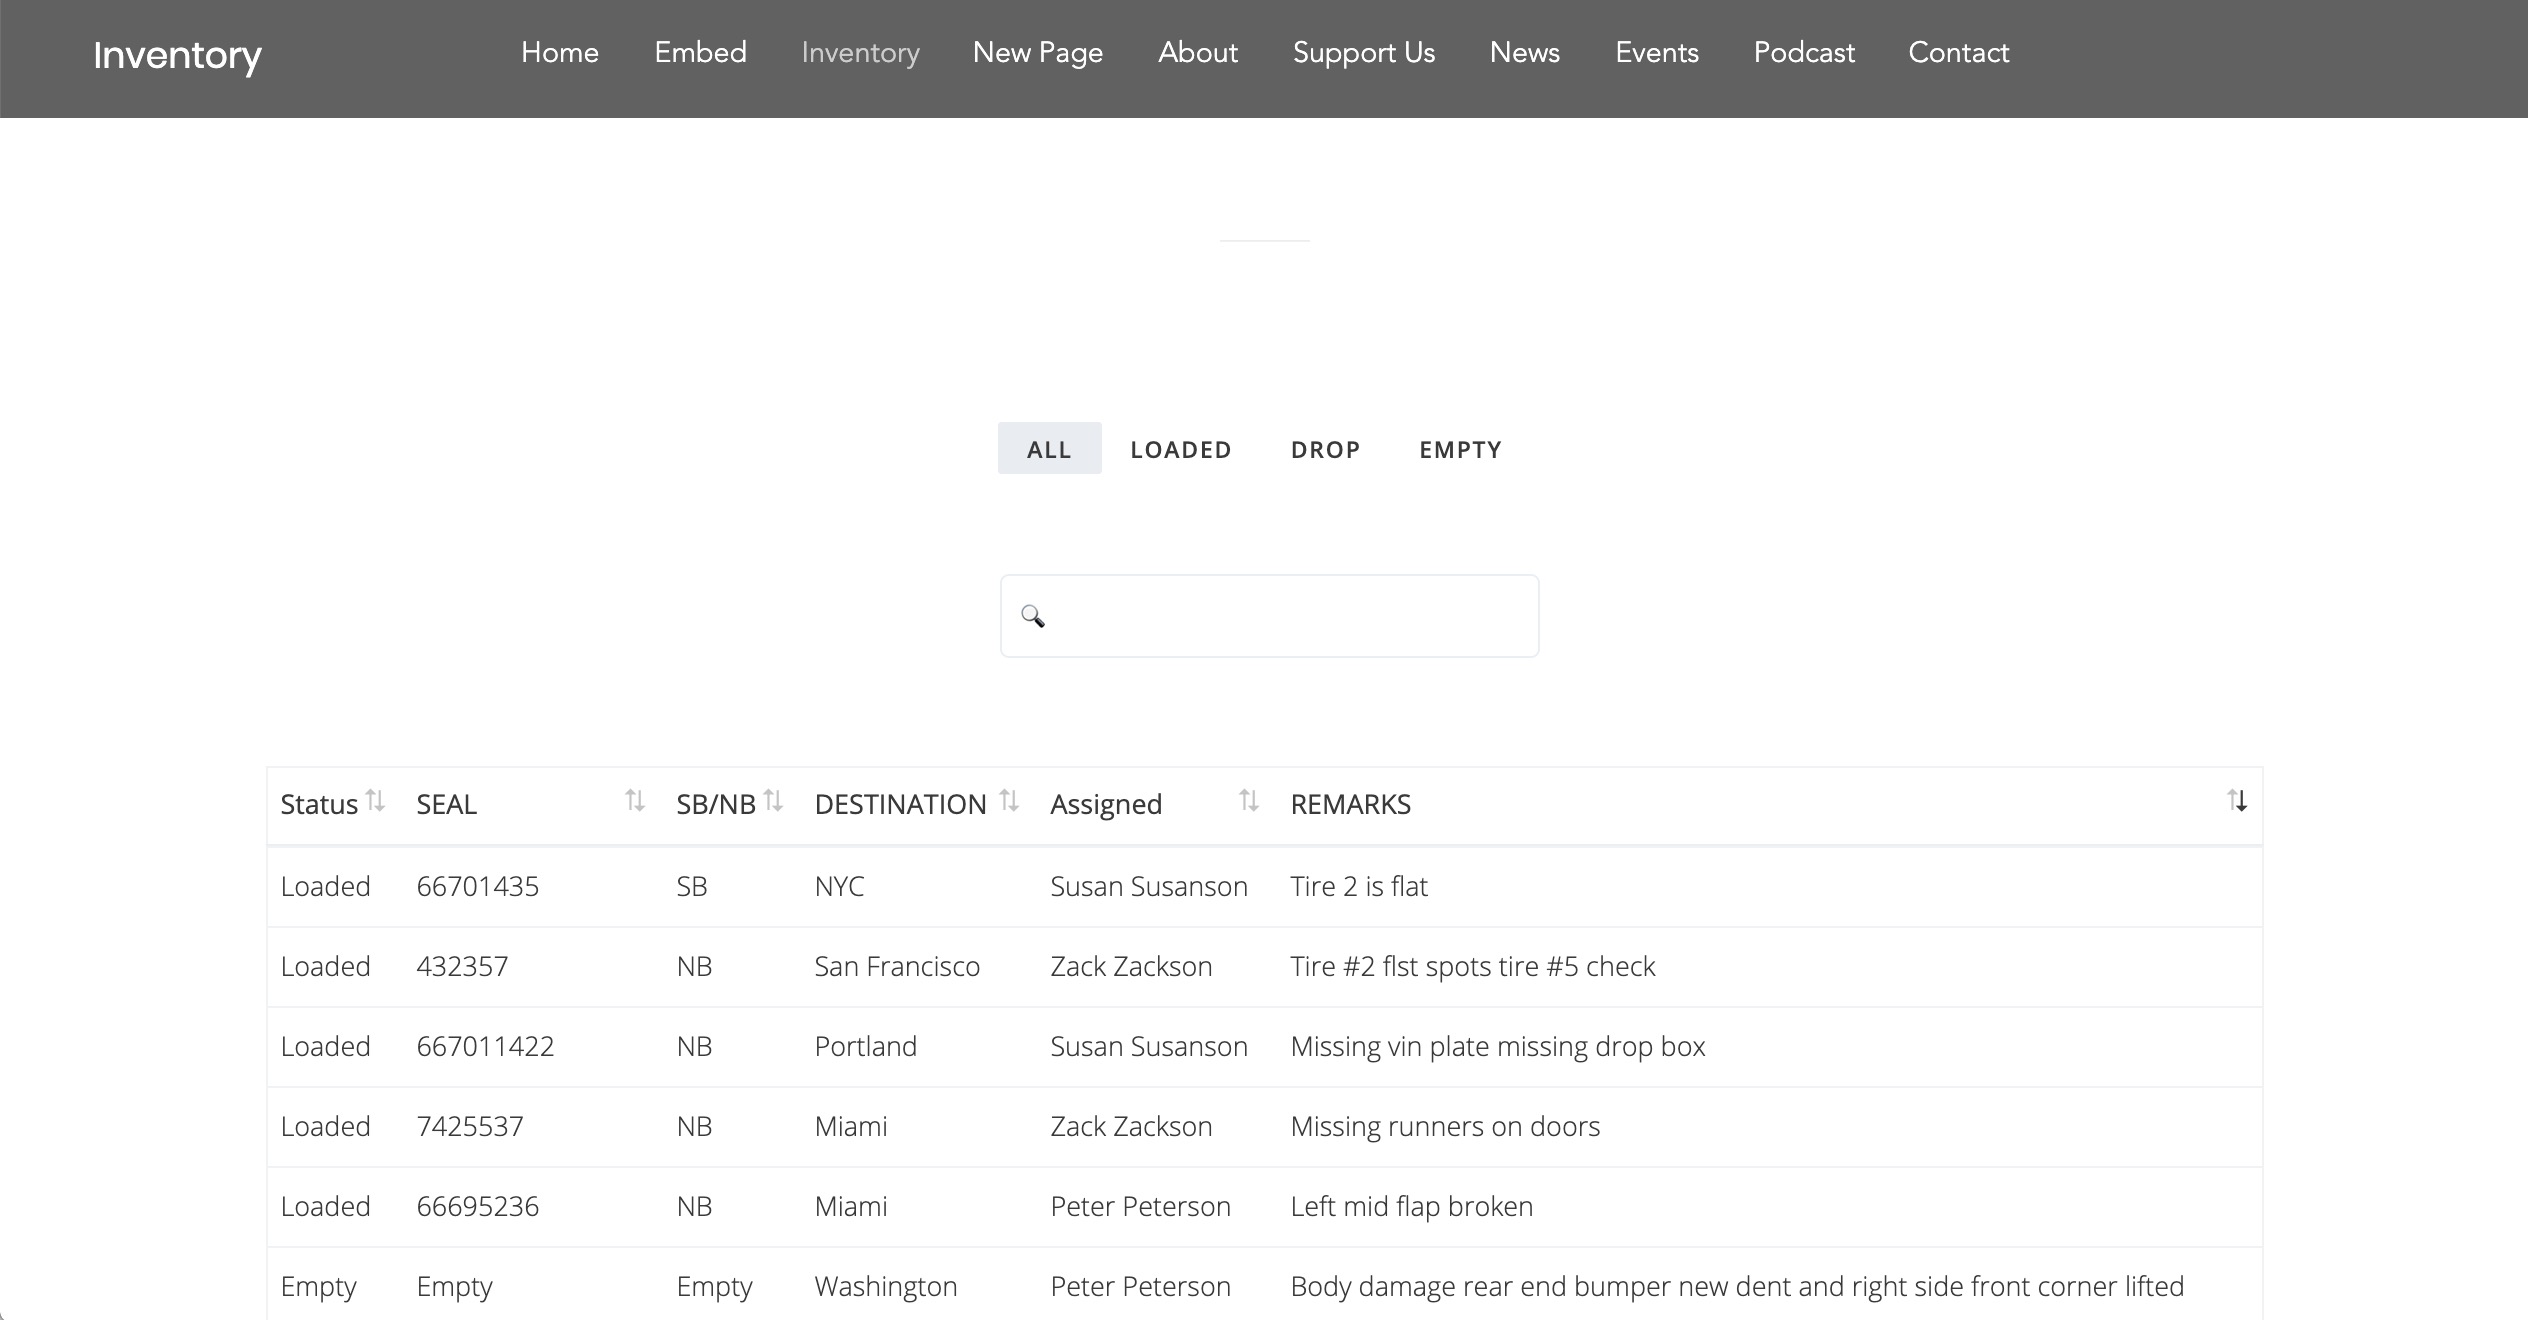Open Support Us page

(1363, 53)
